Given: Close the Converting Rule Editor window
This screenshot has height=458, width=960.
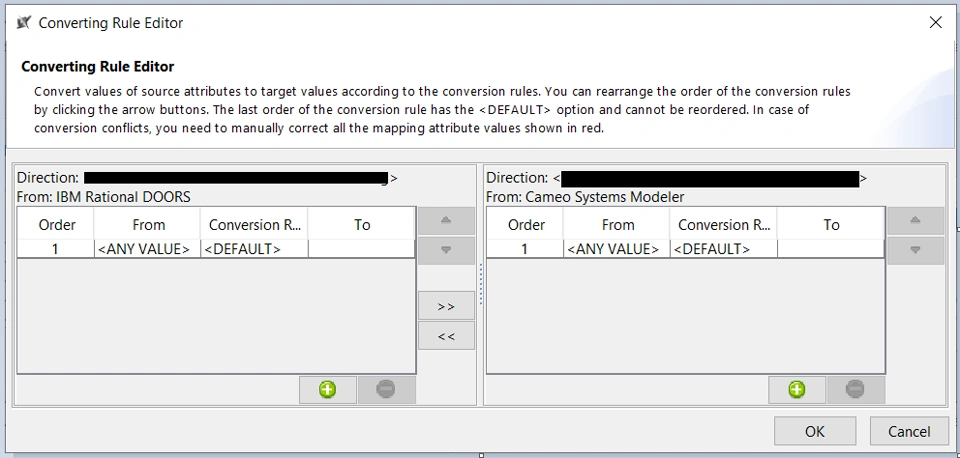Looking at the screenshot, I should click(x=935, y=22).
